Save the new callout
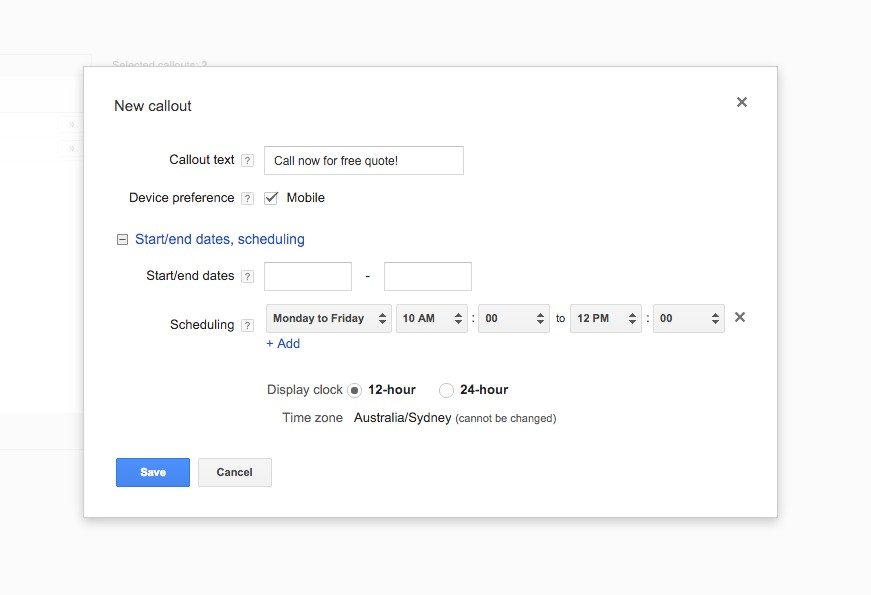This screenshot has height=595, width=871. pyautogui.click(x=152, y=472)
